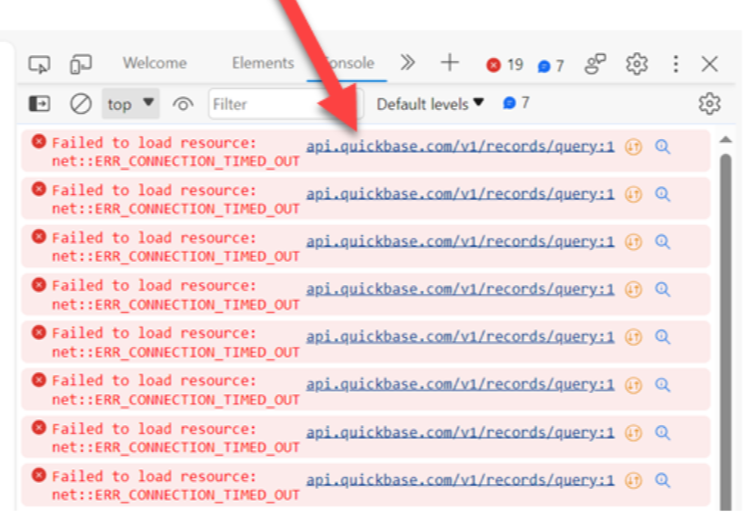Open console settings gear below tab bar
747x523 pixels.
tap(709, 103)
